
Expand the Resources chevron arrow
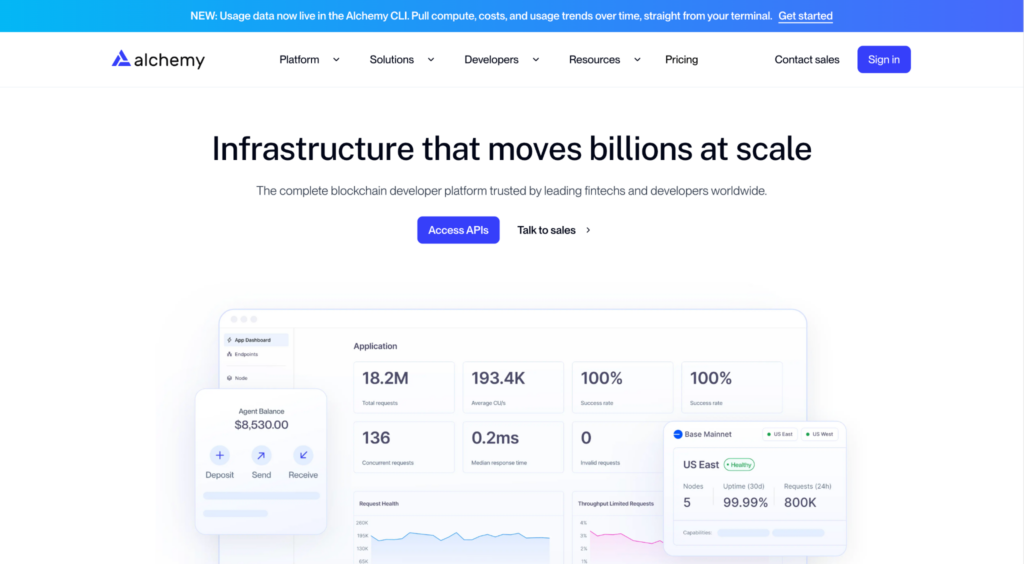tap(637, 59)
